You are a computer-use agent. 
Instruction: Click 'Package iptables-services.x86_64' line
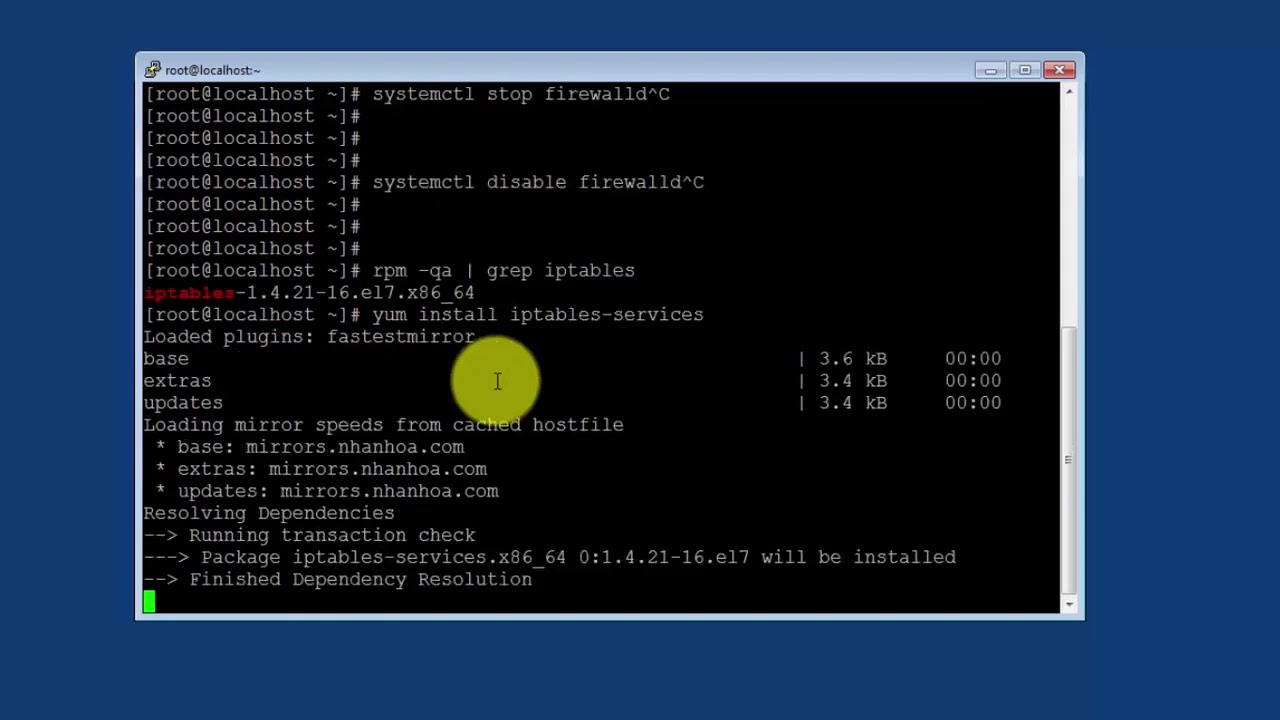(550, 557)
